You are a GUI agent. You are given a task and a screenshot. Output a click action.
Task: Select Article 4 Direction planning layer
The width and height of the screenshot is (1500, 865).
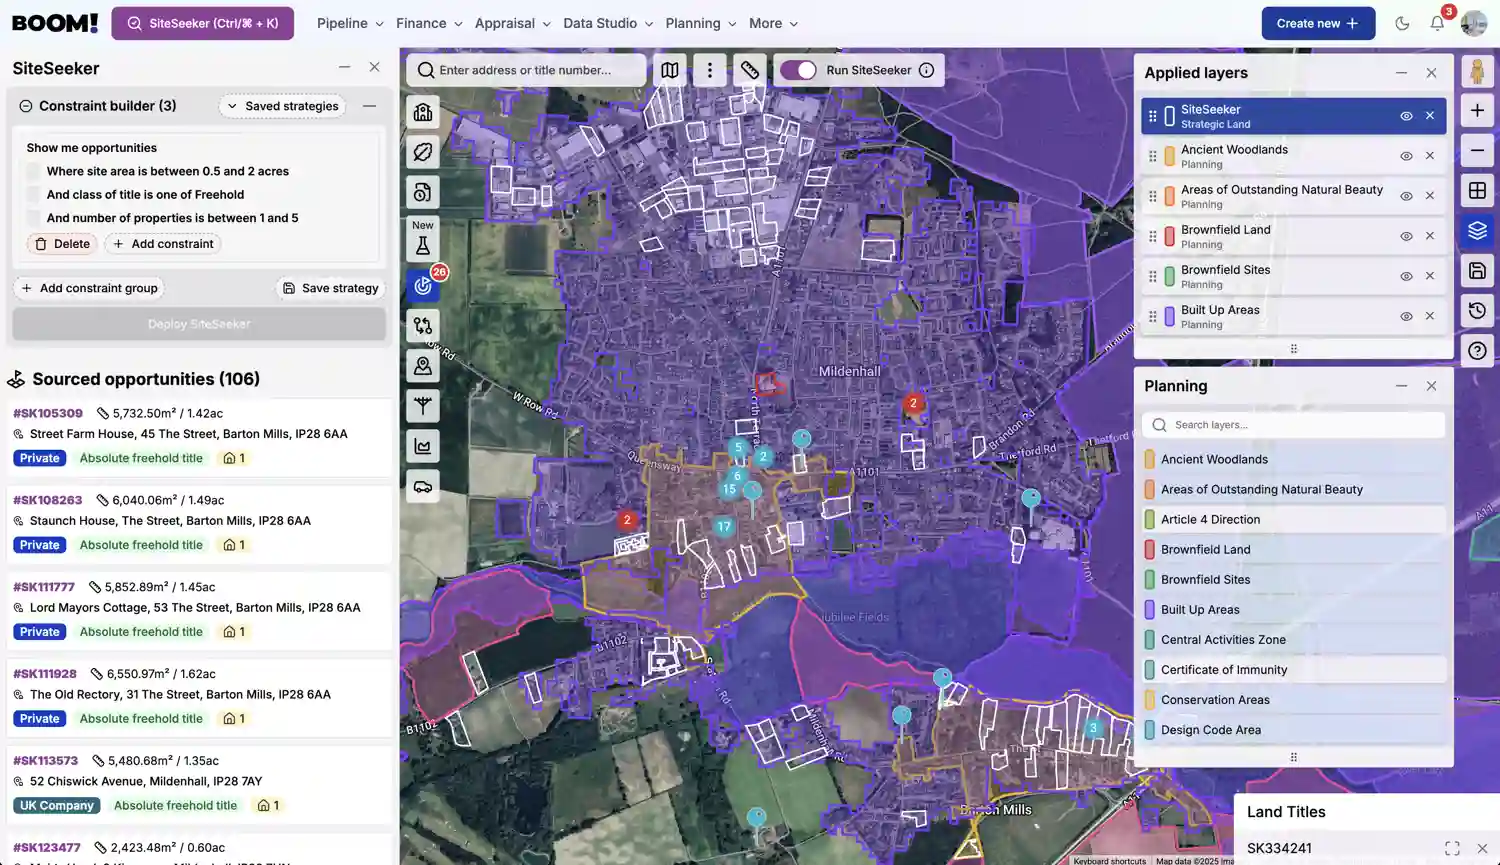click(x=1294, y=520)
